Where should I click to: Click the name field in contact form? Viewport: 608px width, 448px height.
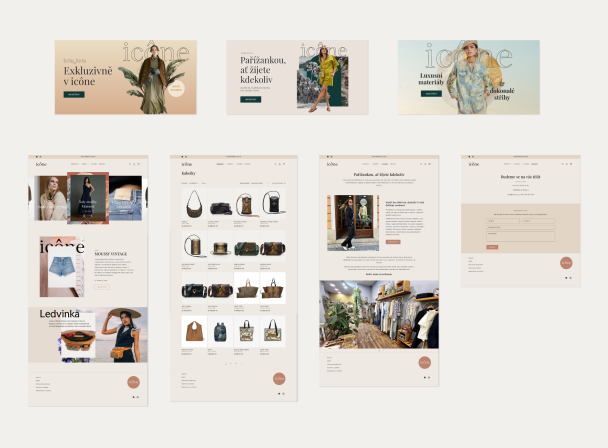click(x=503, y=221)
